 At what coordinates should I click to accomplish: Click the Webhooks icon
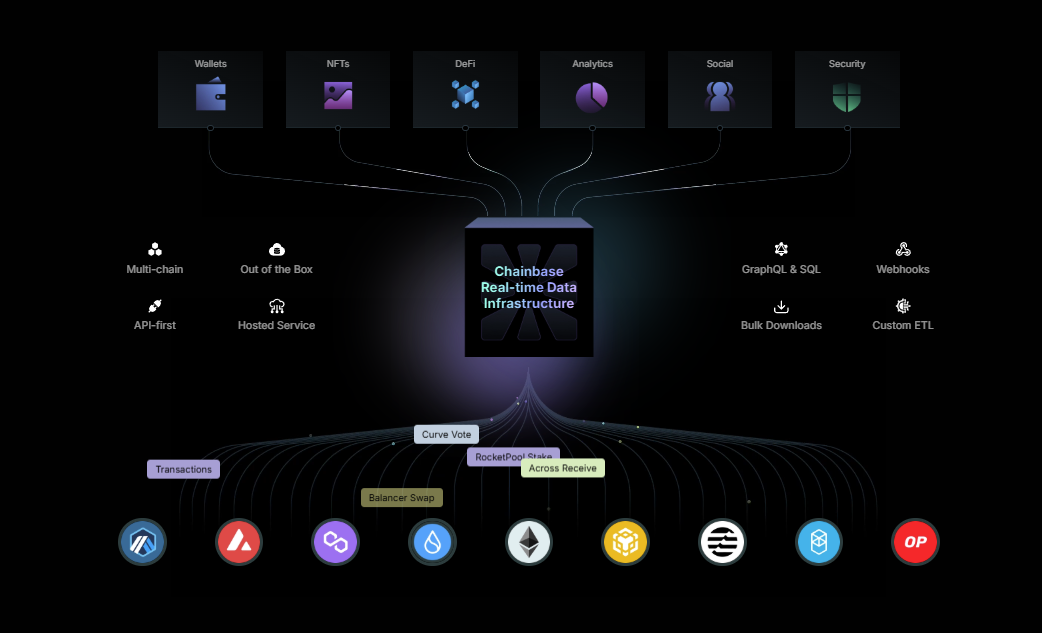click(902, 249)
